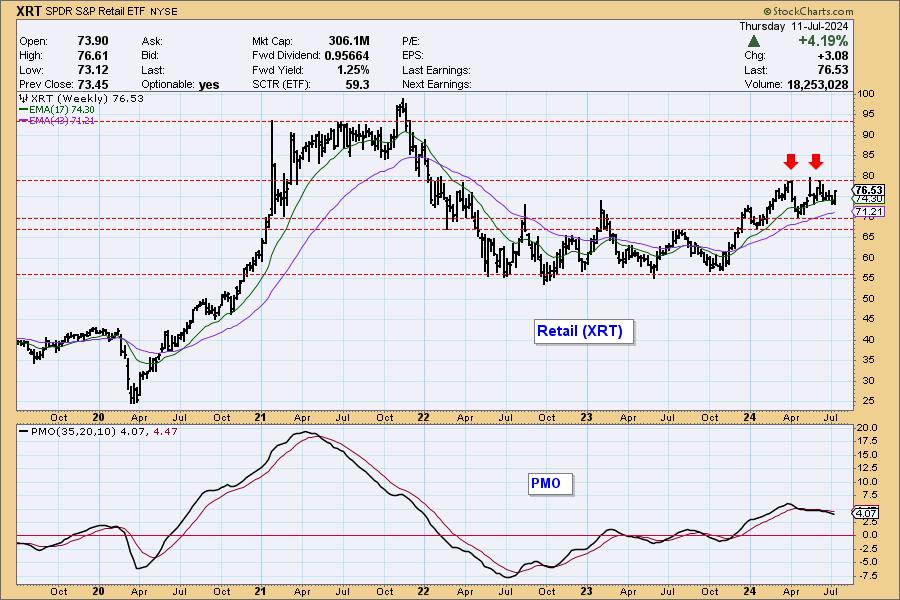Image resolution: width=900 pixels, height=600 pixels.
Task: Click the NYSE exchange label
Action: coord(164,11)
